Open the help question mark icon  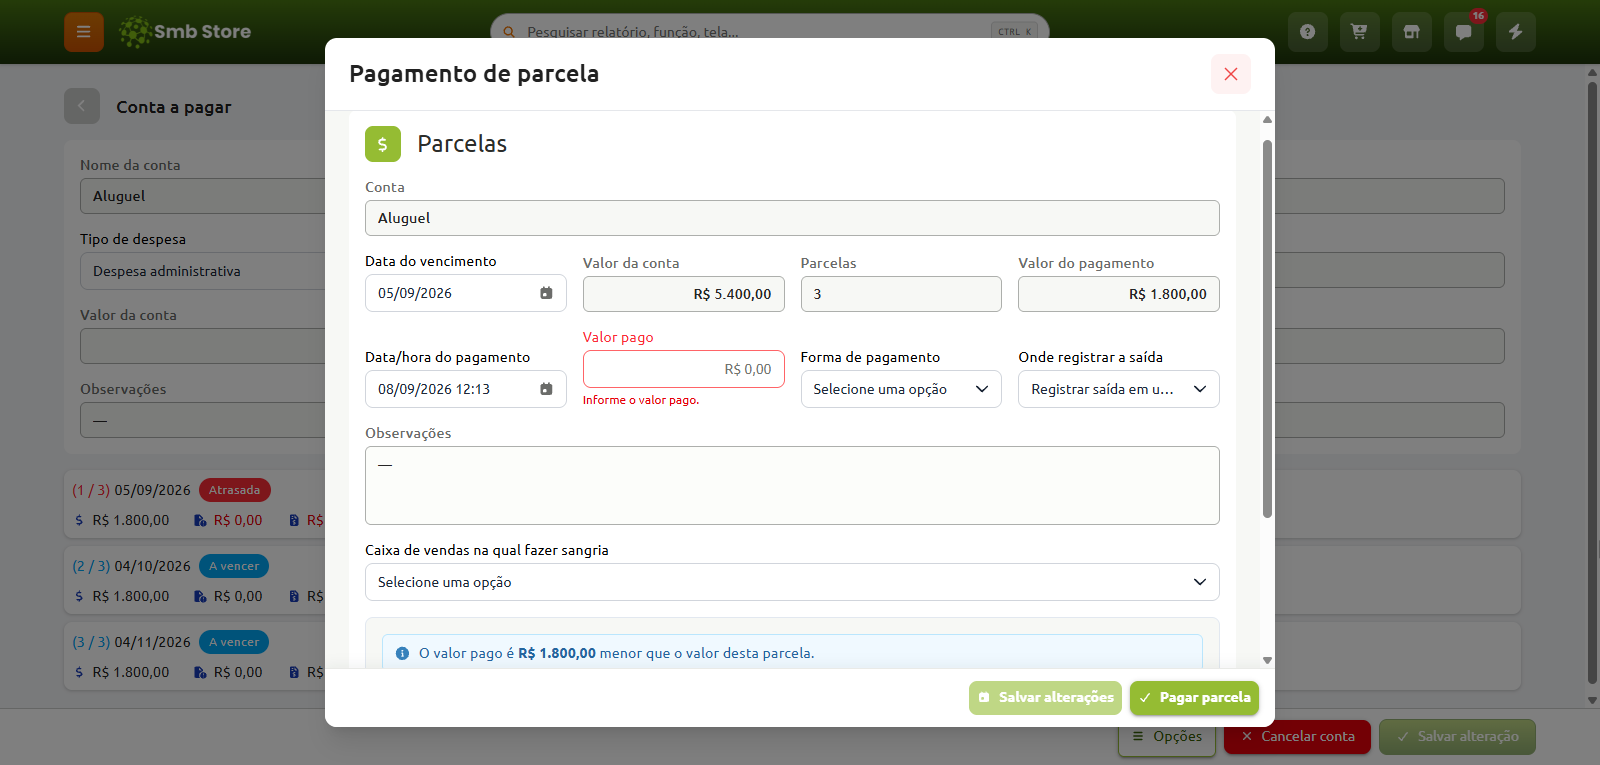[1307, 32]
